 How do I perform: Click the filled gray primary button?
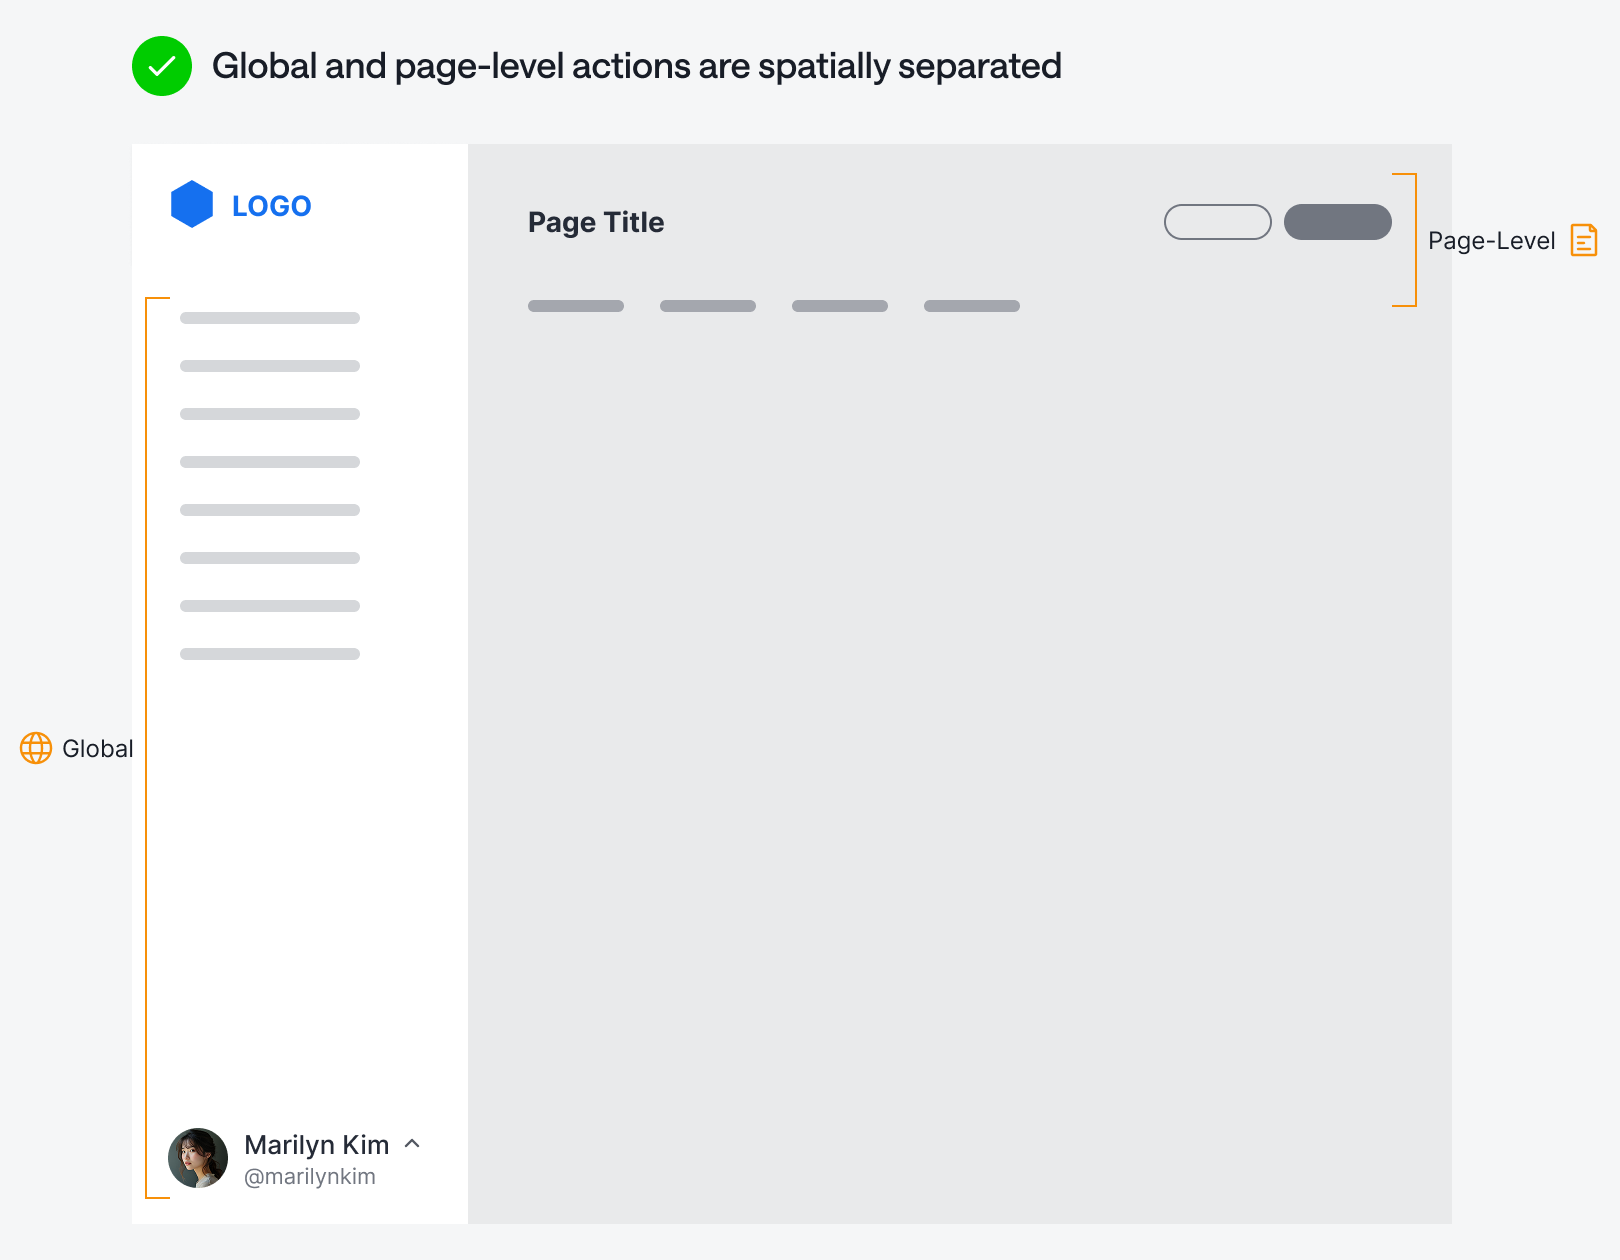[x=1337, y=222]
